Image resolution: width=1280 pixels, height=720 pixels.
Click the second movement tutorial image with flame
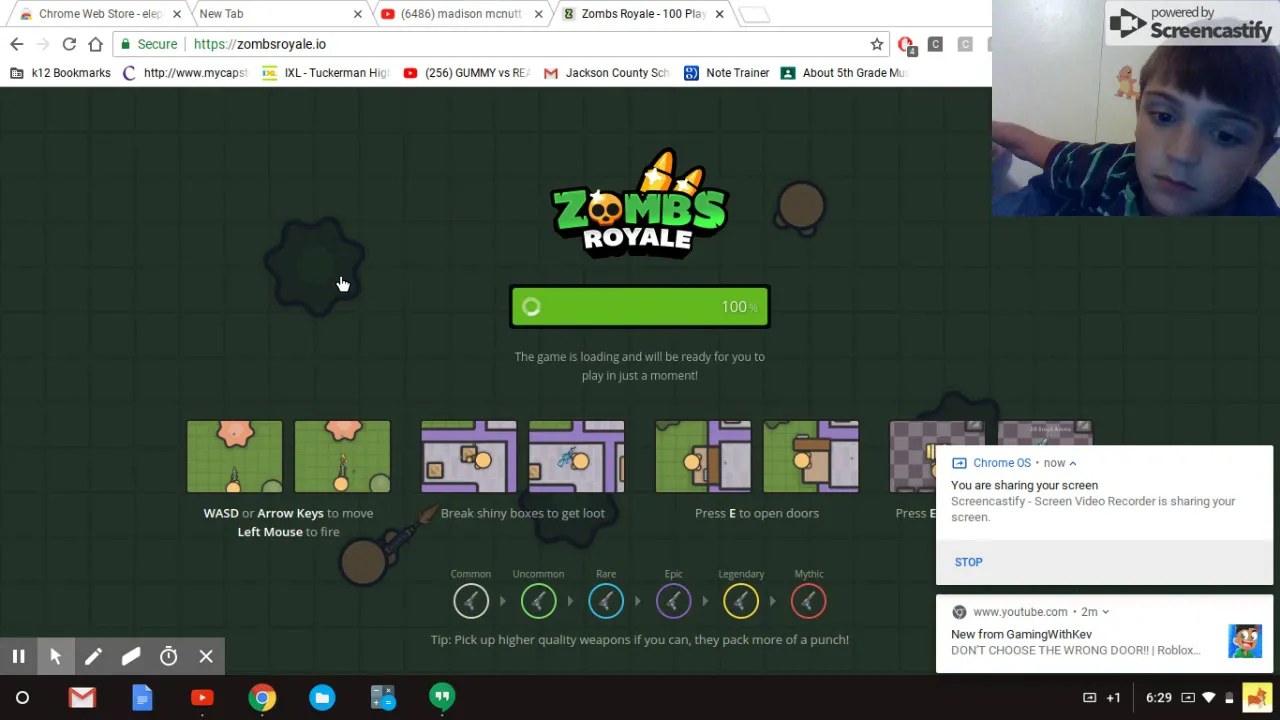pyautogui.click(x=342, y=457)
